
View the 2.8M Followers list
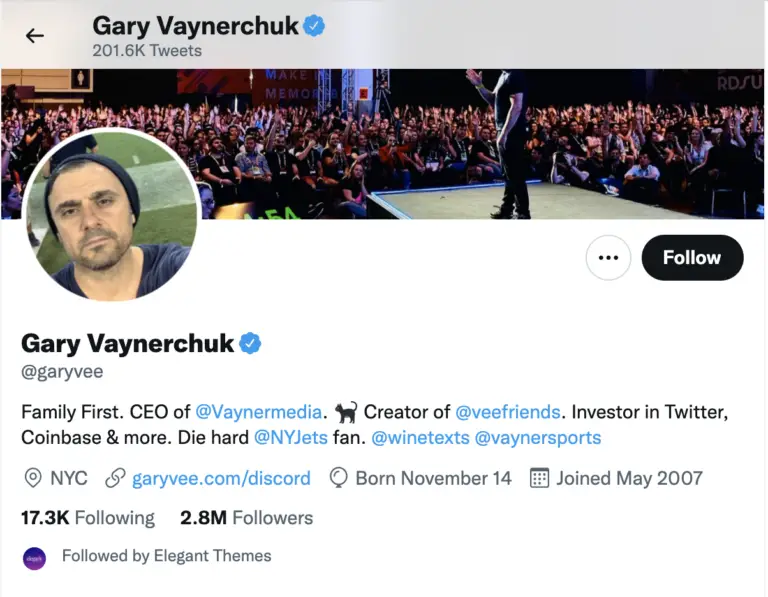[x=246, y=518]
